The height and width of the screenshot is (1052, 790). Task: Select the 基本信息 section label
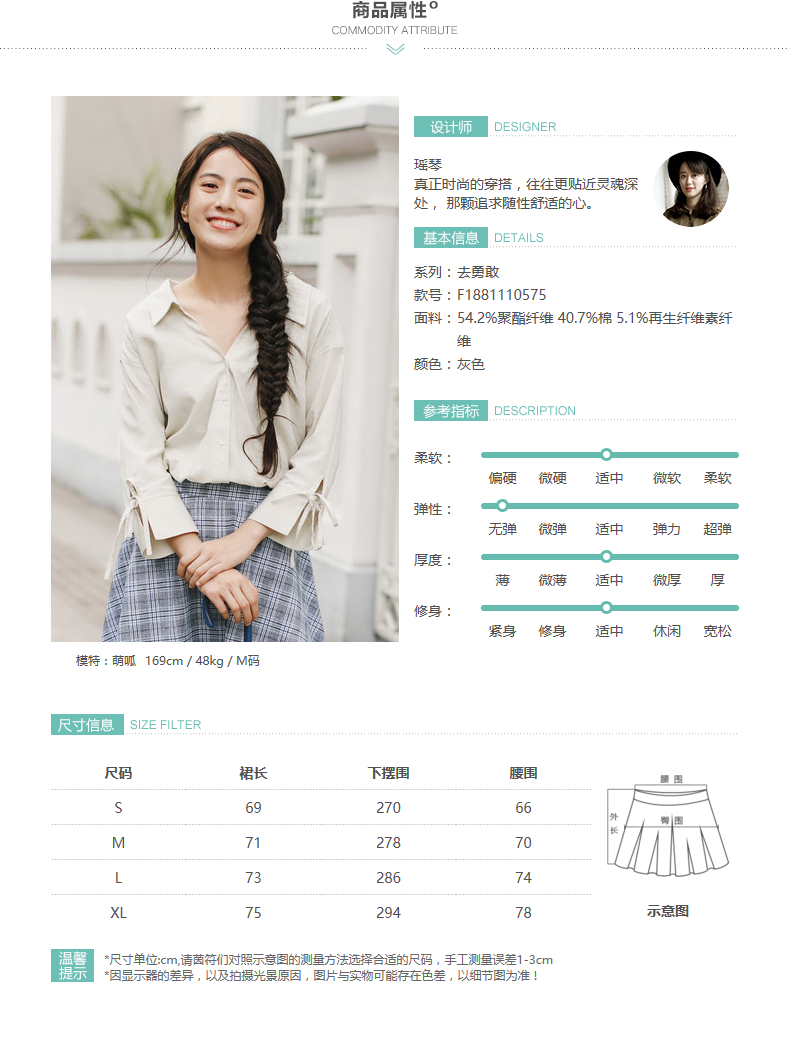[450, 238]
